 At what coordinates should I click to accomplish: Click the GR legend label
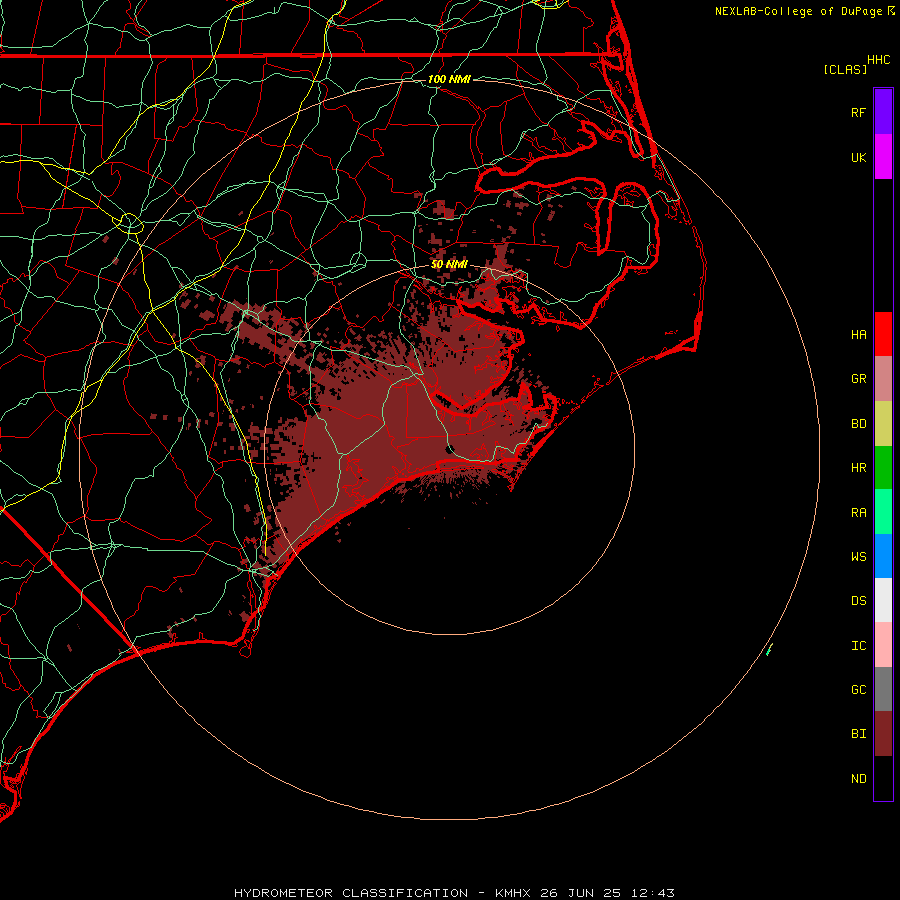point(858,379)
